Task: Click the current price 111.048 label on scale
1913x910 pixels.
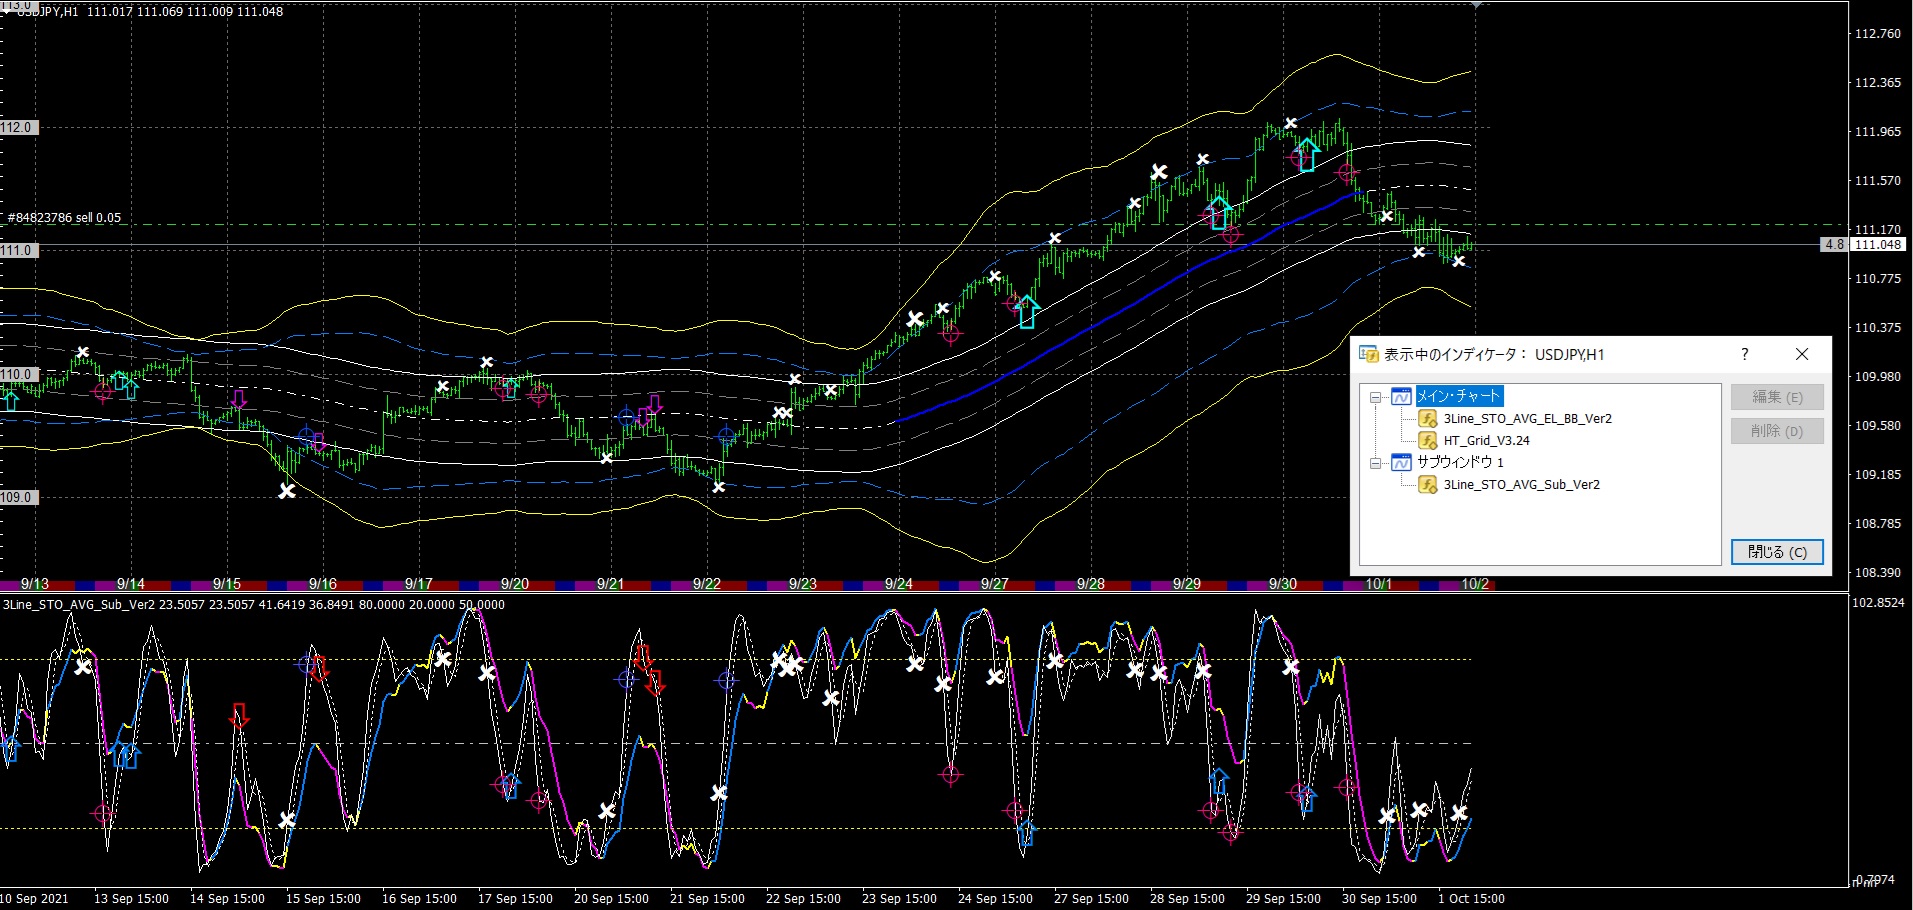Action: 1877,245
